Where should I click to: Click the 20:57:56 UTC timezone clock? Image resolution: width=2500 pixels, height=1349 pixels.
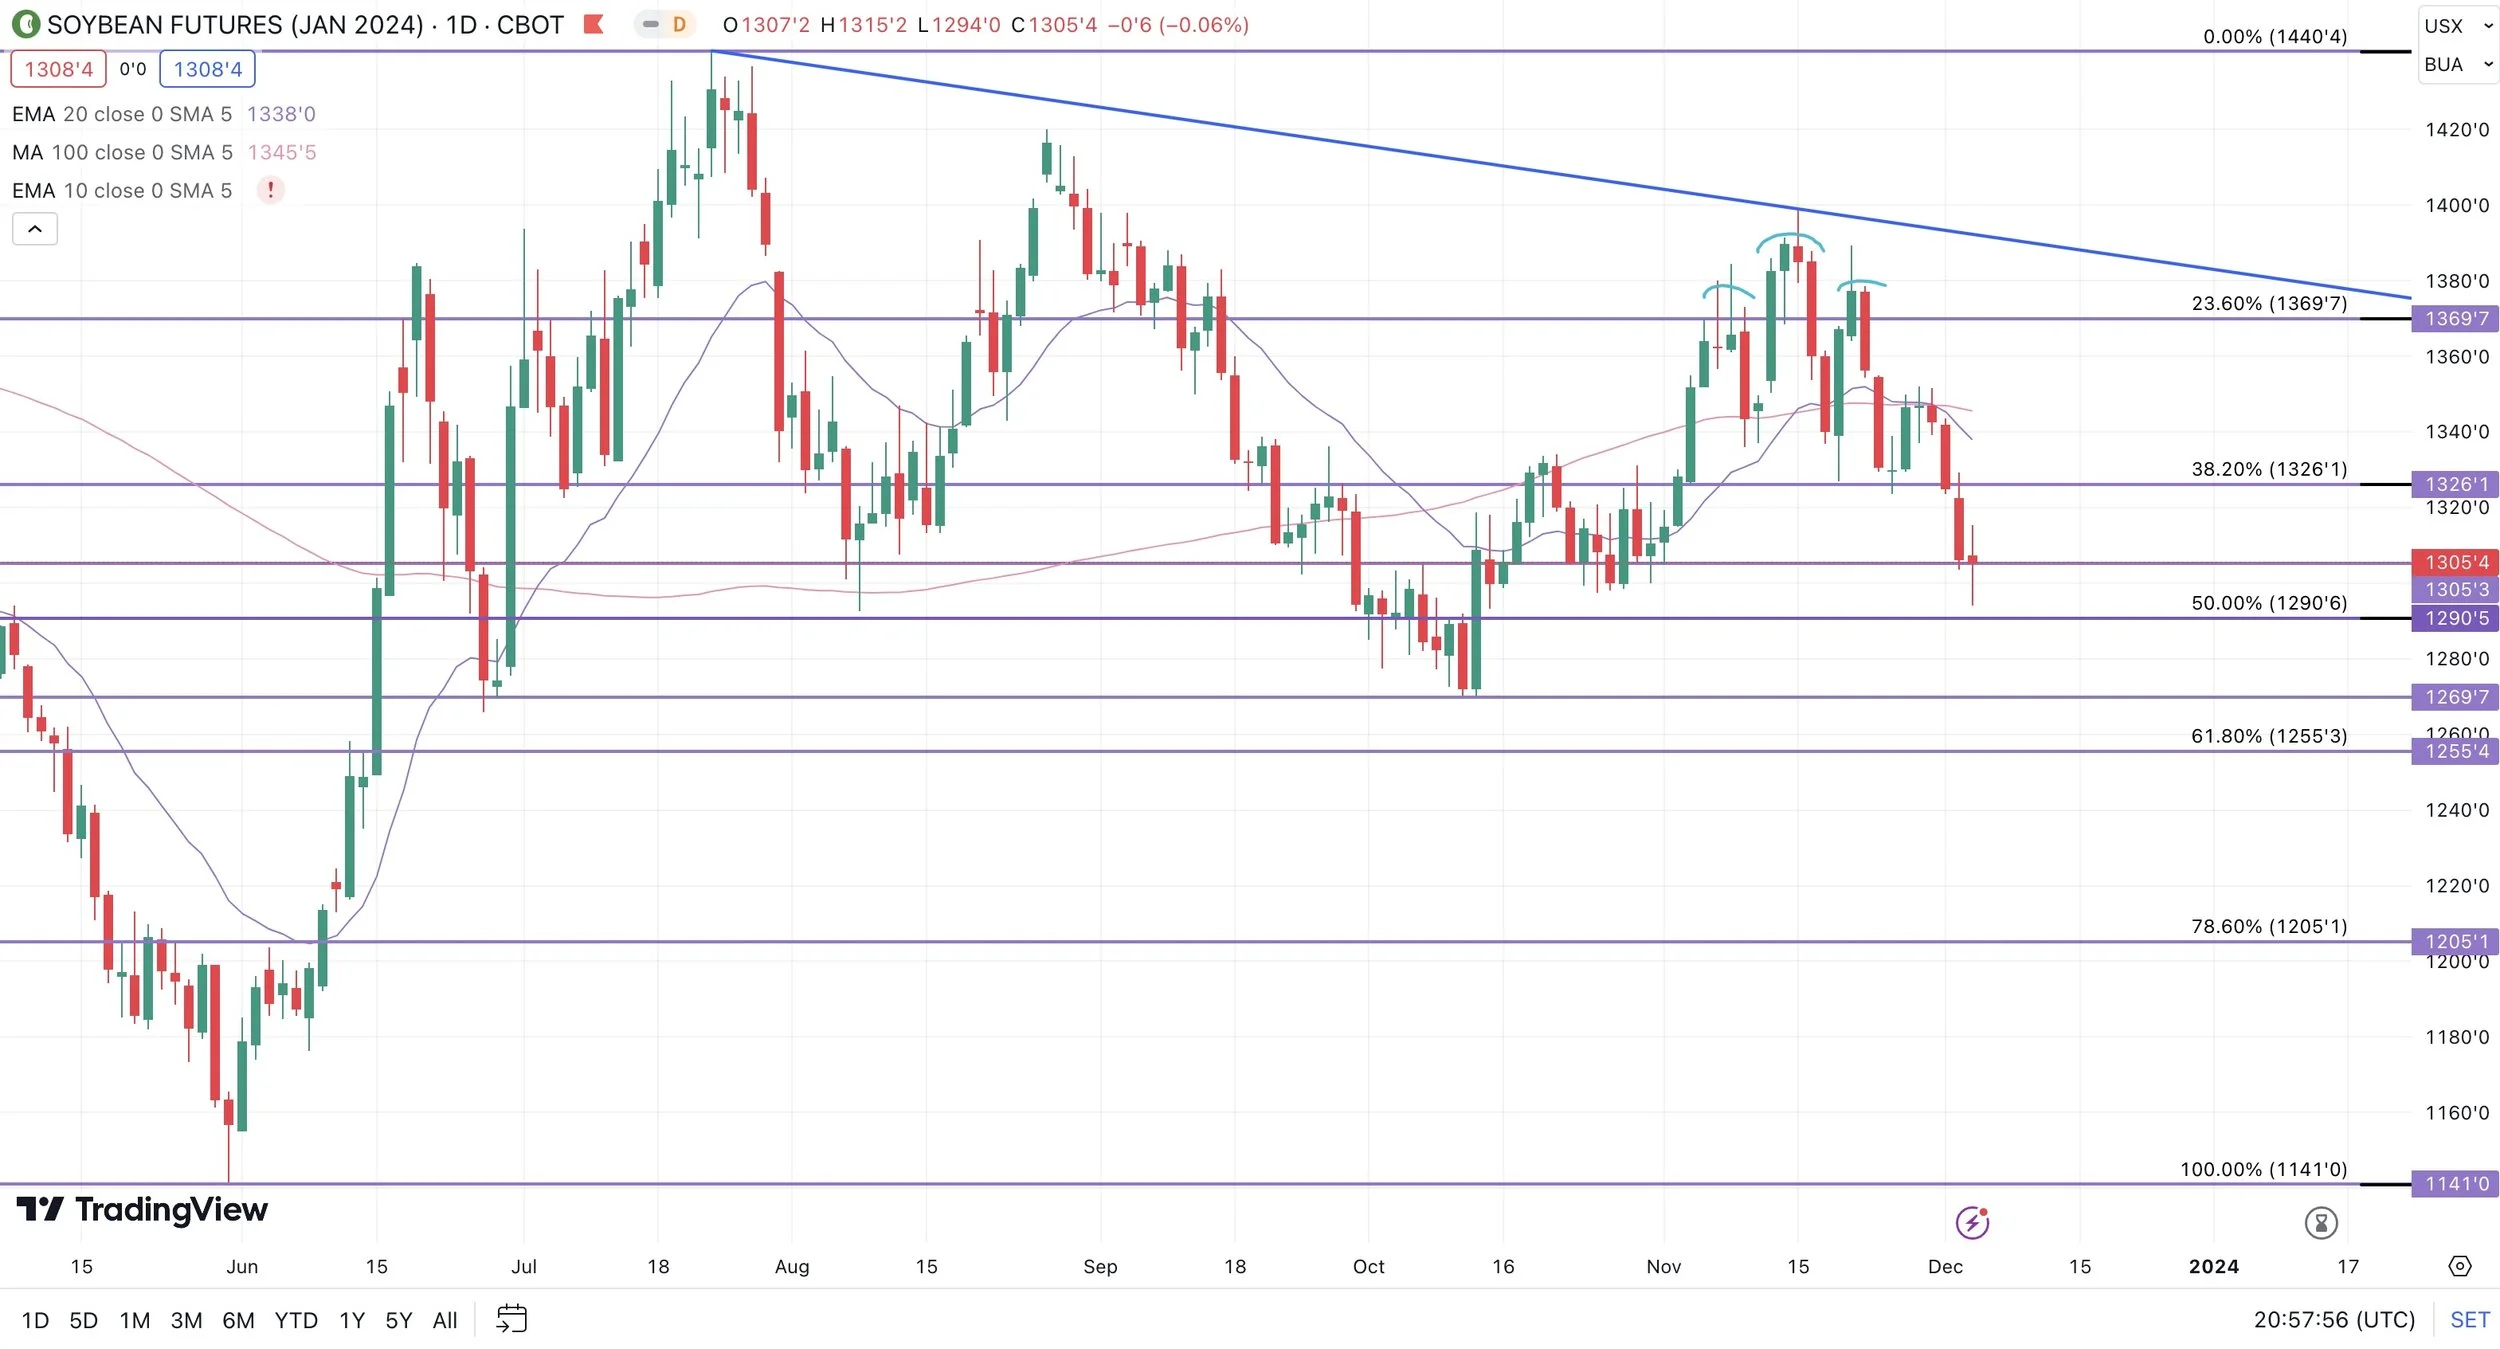coord(2333,1320)
